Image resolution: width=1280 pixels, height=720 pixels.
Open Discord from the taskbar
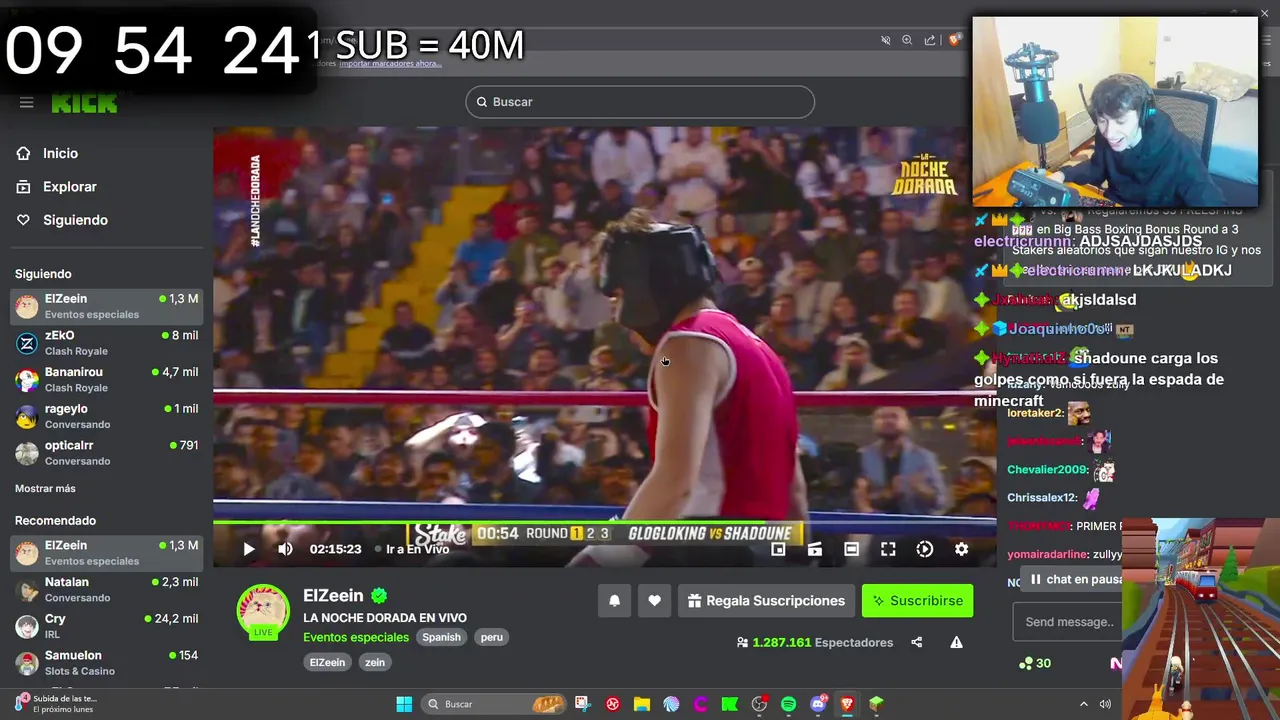click(818, 704)
